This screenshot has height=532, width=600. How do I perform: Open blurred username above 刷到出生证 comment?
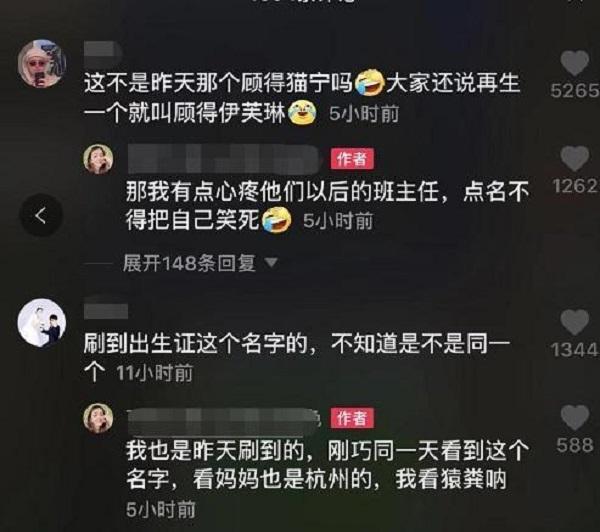106,309
